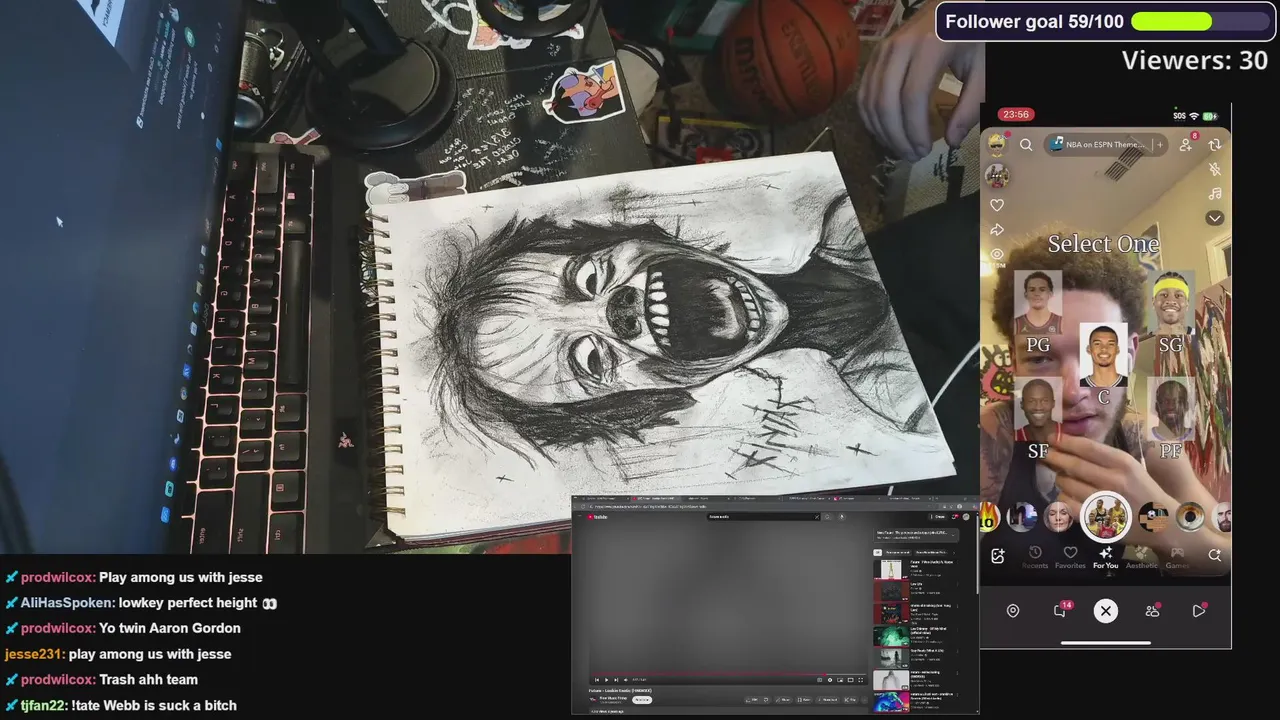Choose the flame 10 lens in carousel

tap(989, 517)
